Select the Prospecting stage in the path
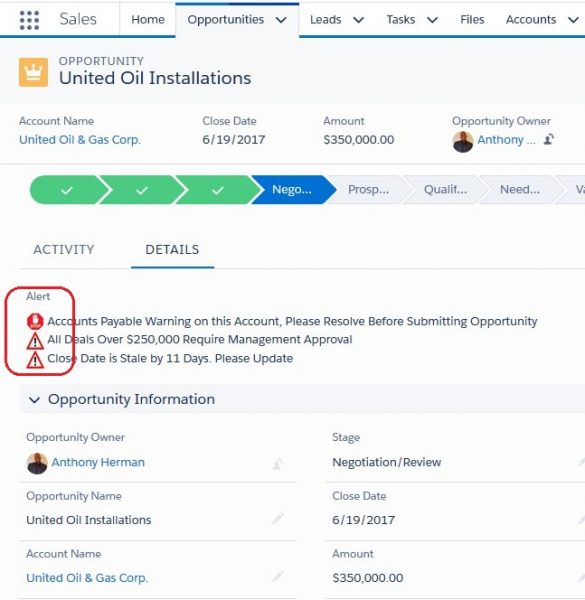Viewport: 585px width, 600px height. click(368, 189)
